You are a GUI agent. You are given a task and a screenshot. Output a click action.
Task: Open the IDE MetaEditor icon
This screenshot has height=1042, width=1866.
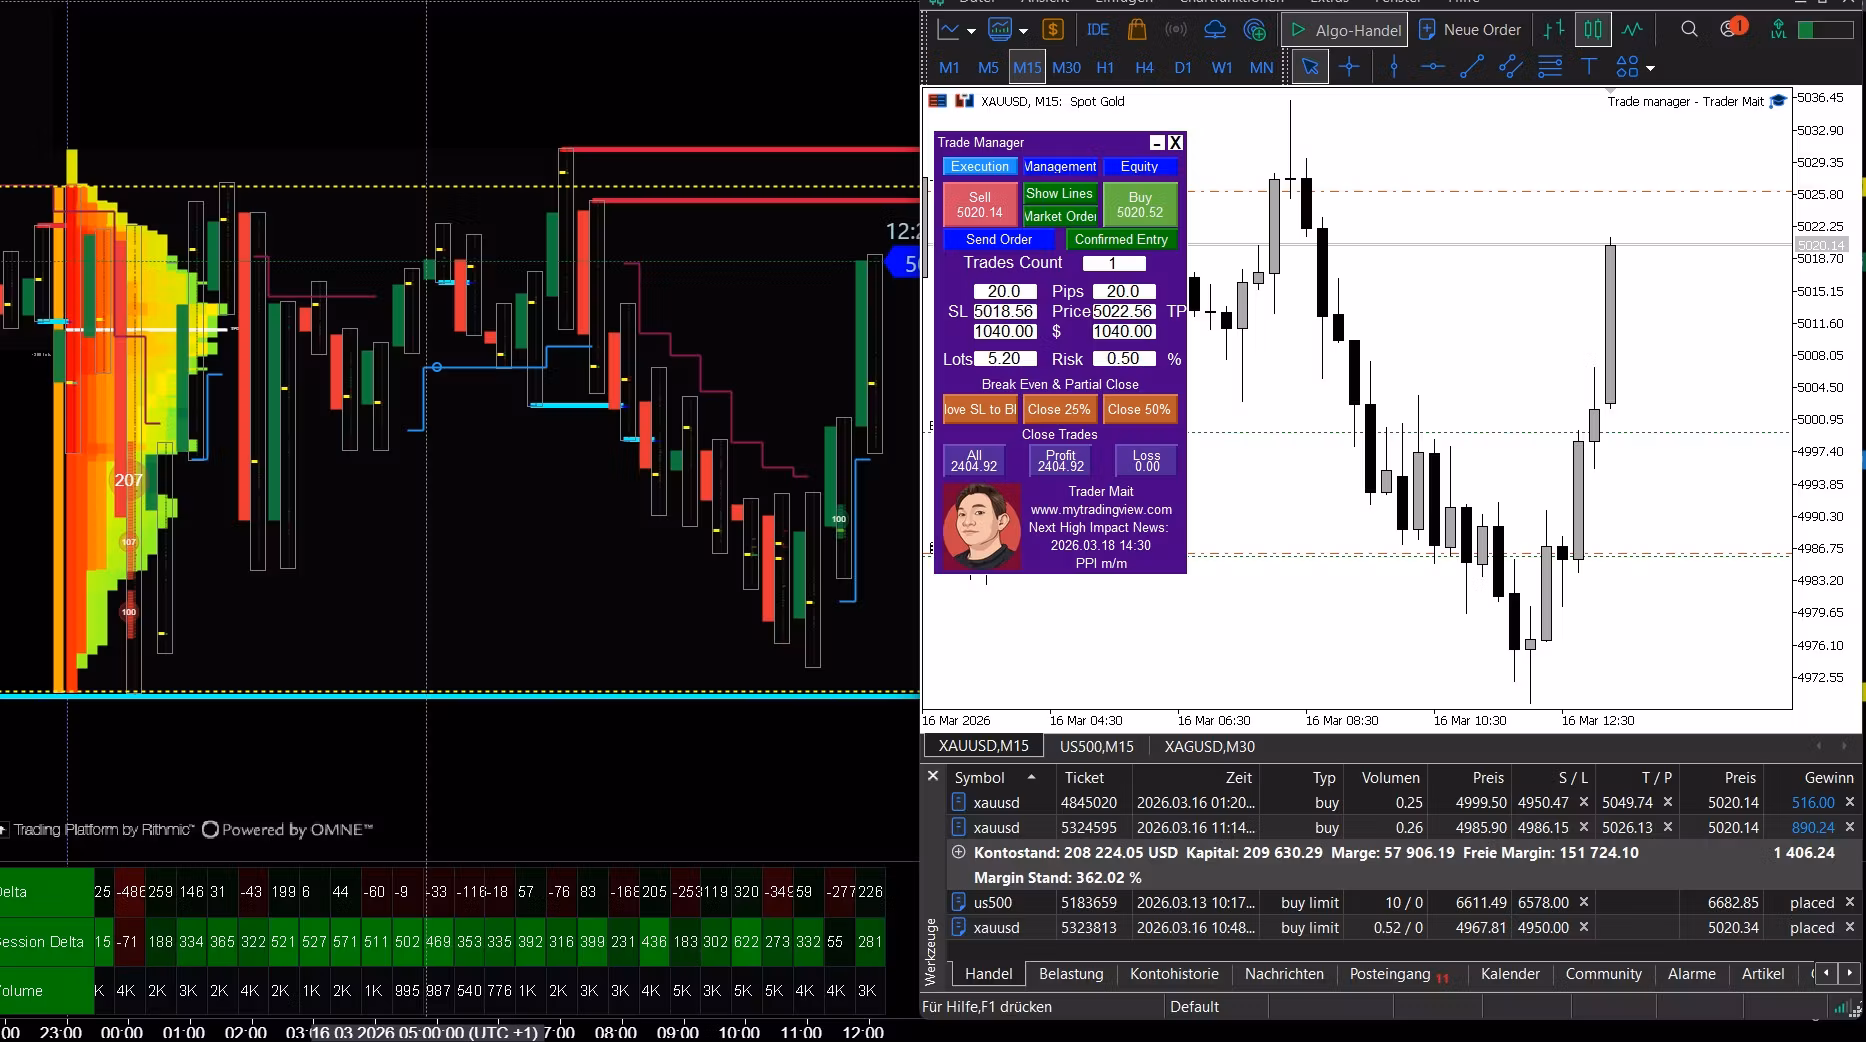pos(1097,30)
